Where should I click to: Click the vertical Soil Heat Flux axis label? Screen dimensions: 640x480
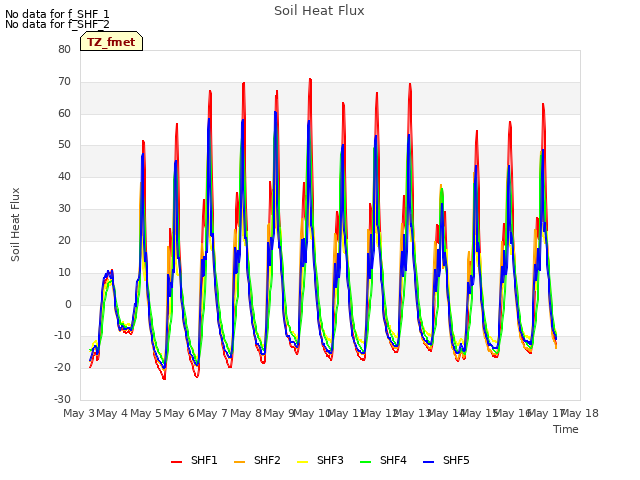16,224
